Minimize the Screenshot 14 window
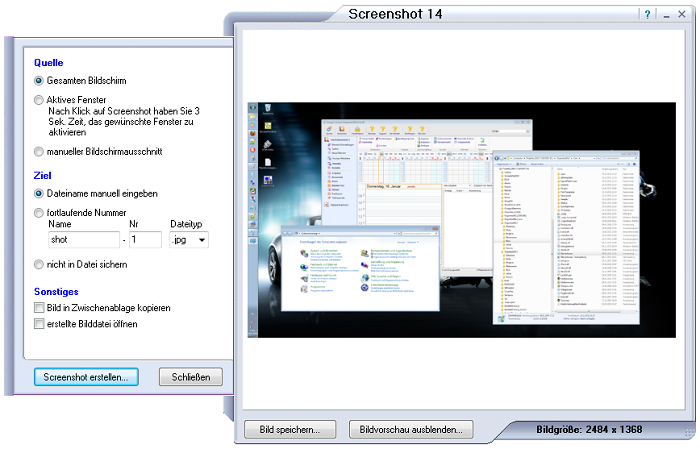 coord(667,15)
